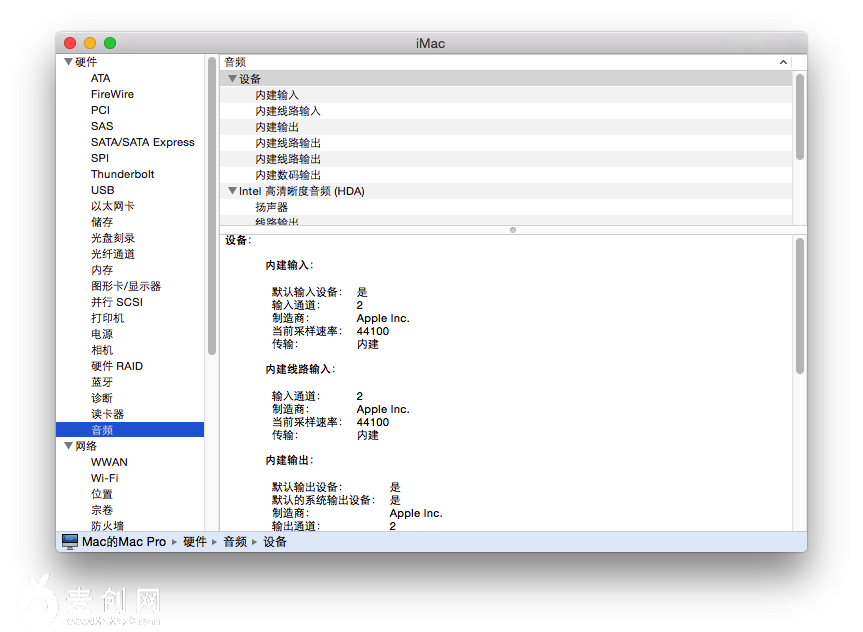Viewport: 863px width, 632px height.
Task: Select 蓝牙 in the sidebar
Action: click(102, 382)
